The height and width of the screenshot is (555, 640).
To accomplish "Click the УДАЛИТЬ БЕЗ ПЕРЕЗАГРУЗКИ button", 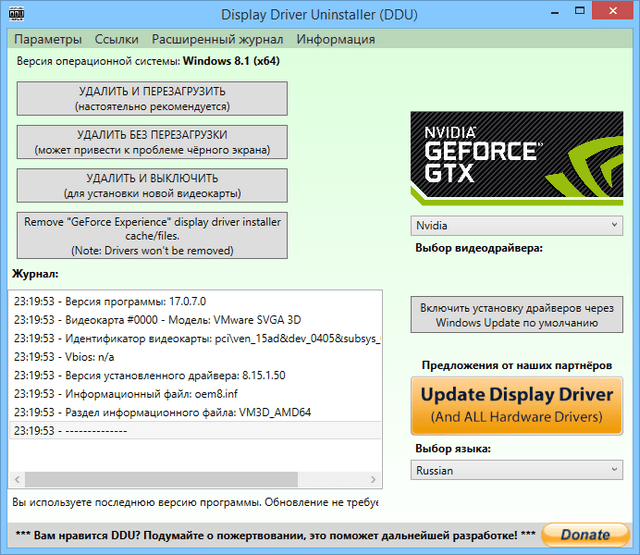I will pyautogui.click(x=152, y=142).
